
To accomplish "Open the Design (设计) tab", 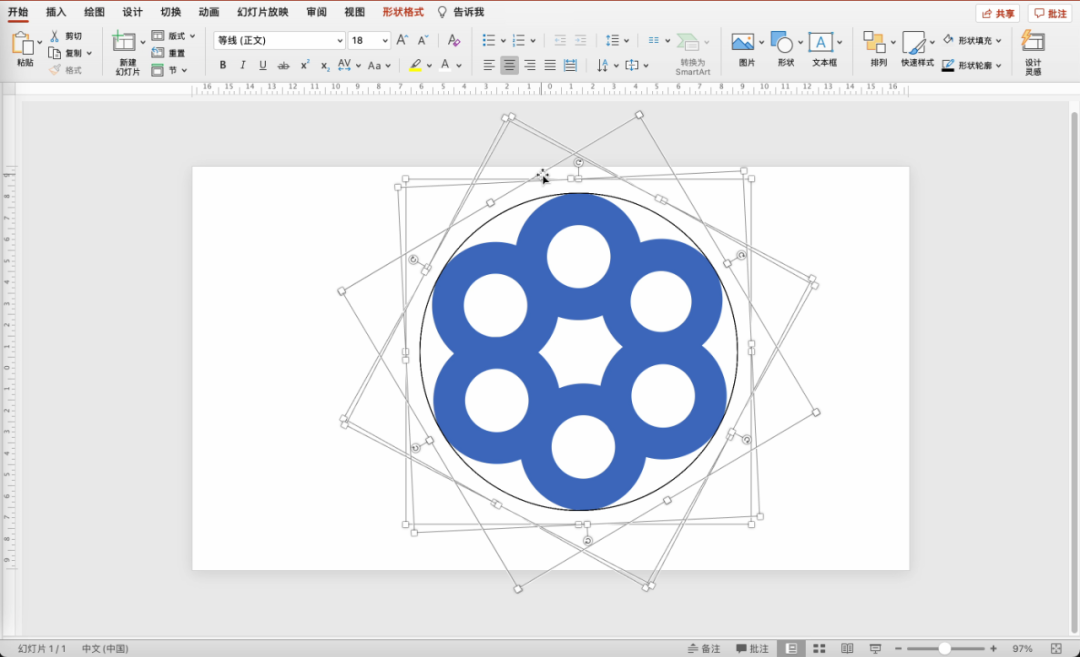I will [x=132, y=12].
